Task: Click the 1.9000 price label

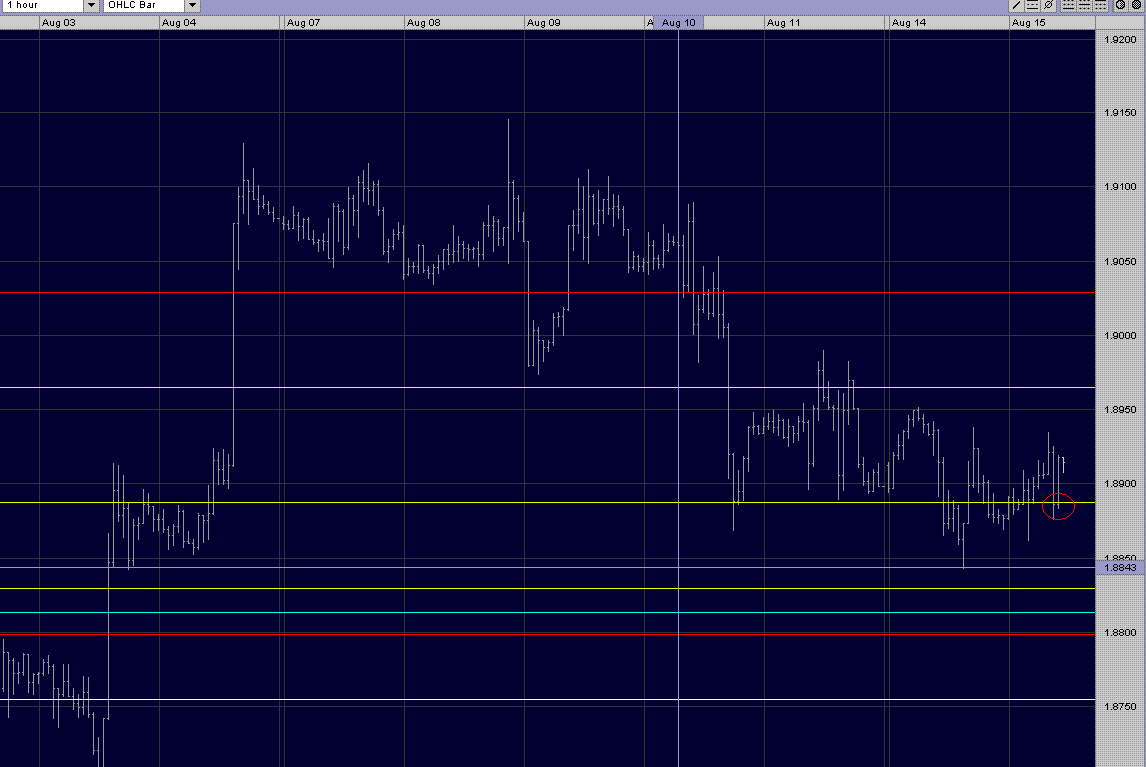Action: [x=1120, y=336]
